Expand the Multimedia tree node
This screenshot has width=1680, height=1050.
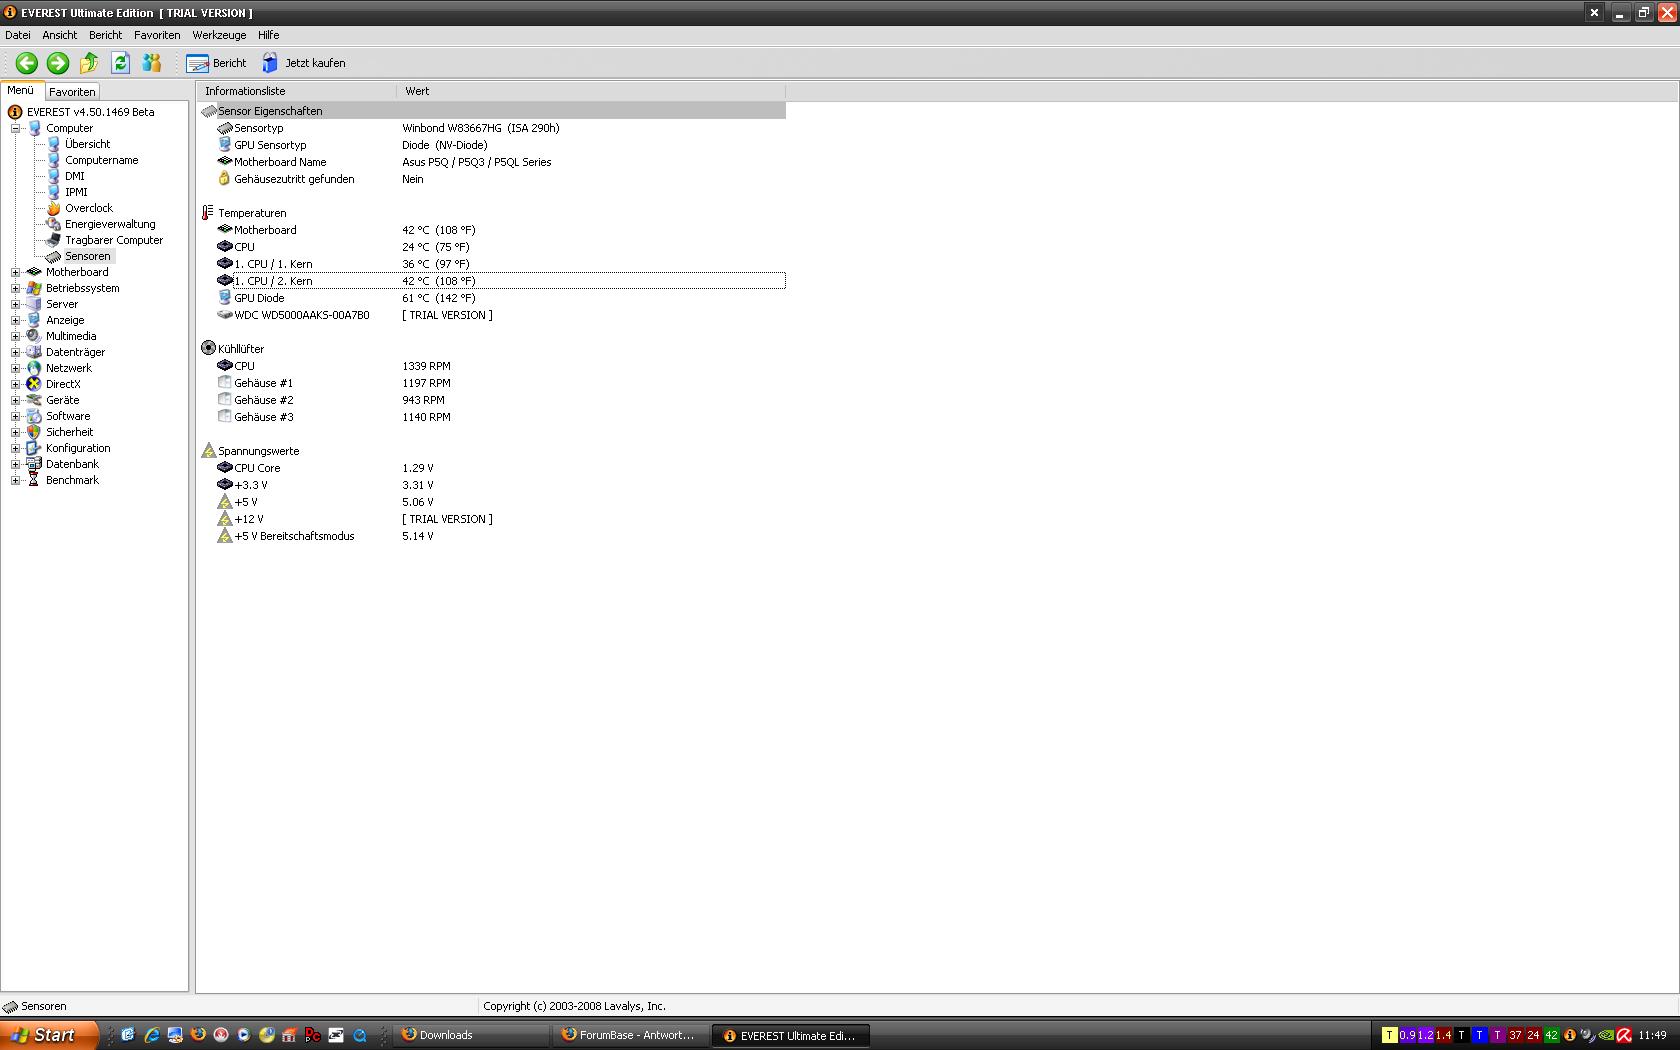pos(15,336)
